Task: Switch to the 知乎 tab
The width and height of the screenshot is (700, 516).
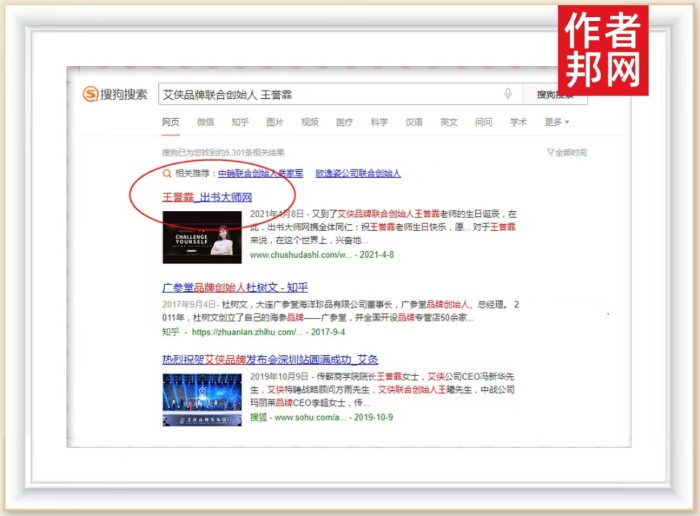Action: [240, 122]
